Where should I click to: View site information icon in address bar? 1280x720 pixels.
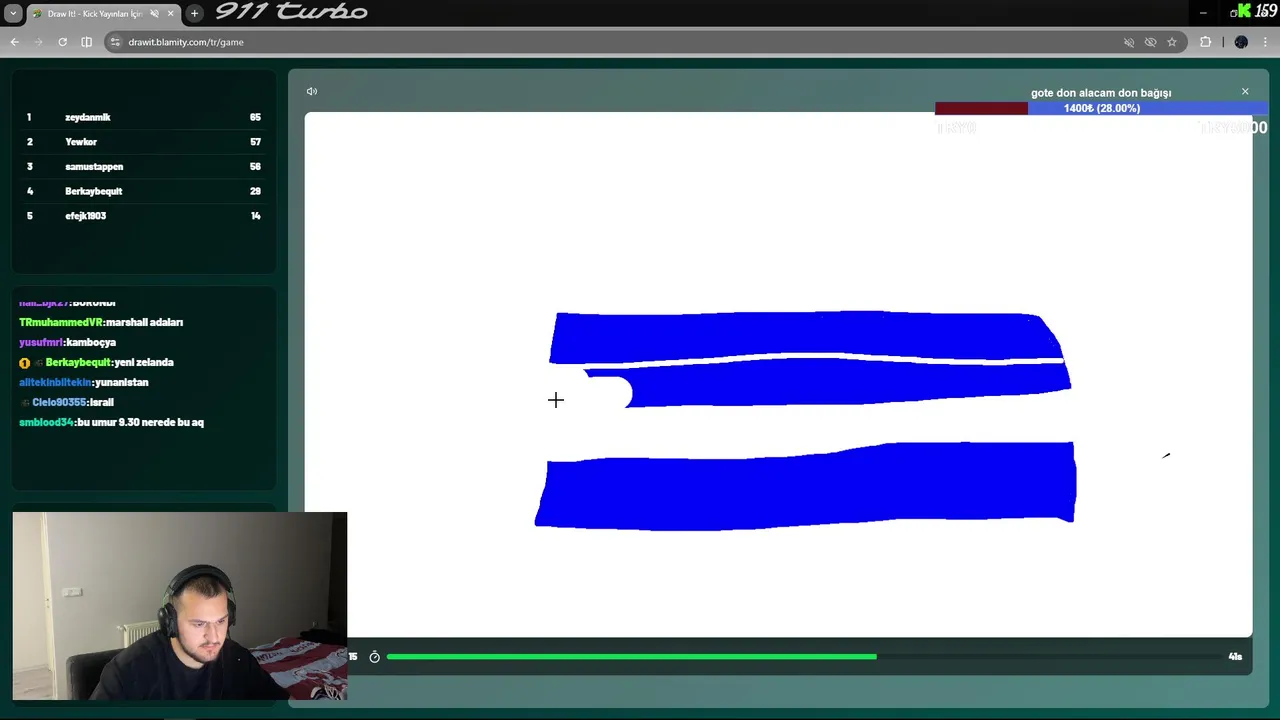coord(115,42)
